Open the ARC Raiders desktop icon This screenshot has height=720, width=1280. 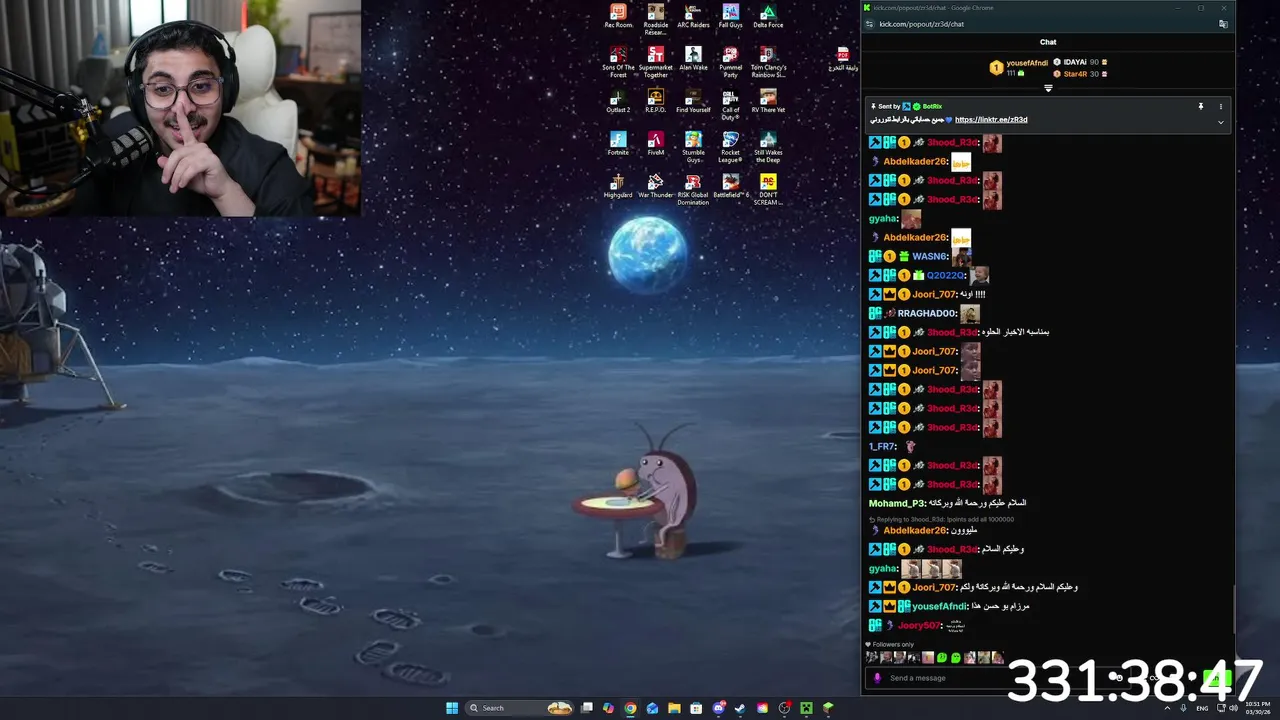[693, 16]
